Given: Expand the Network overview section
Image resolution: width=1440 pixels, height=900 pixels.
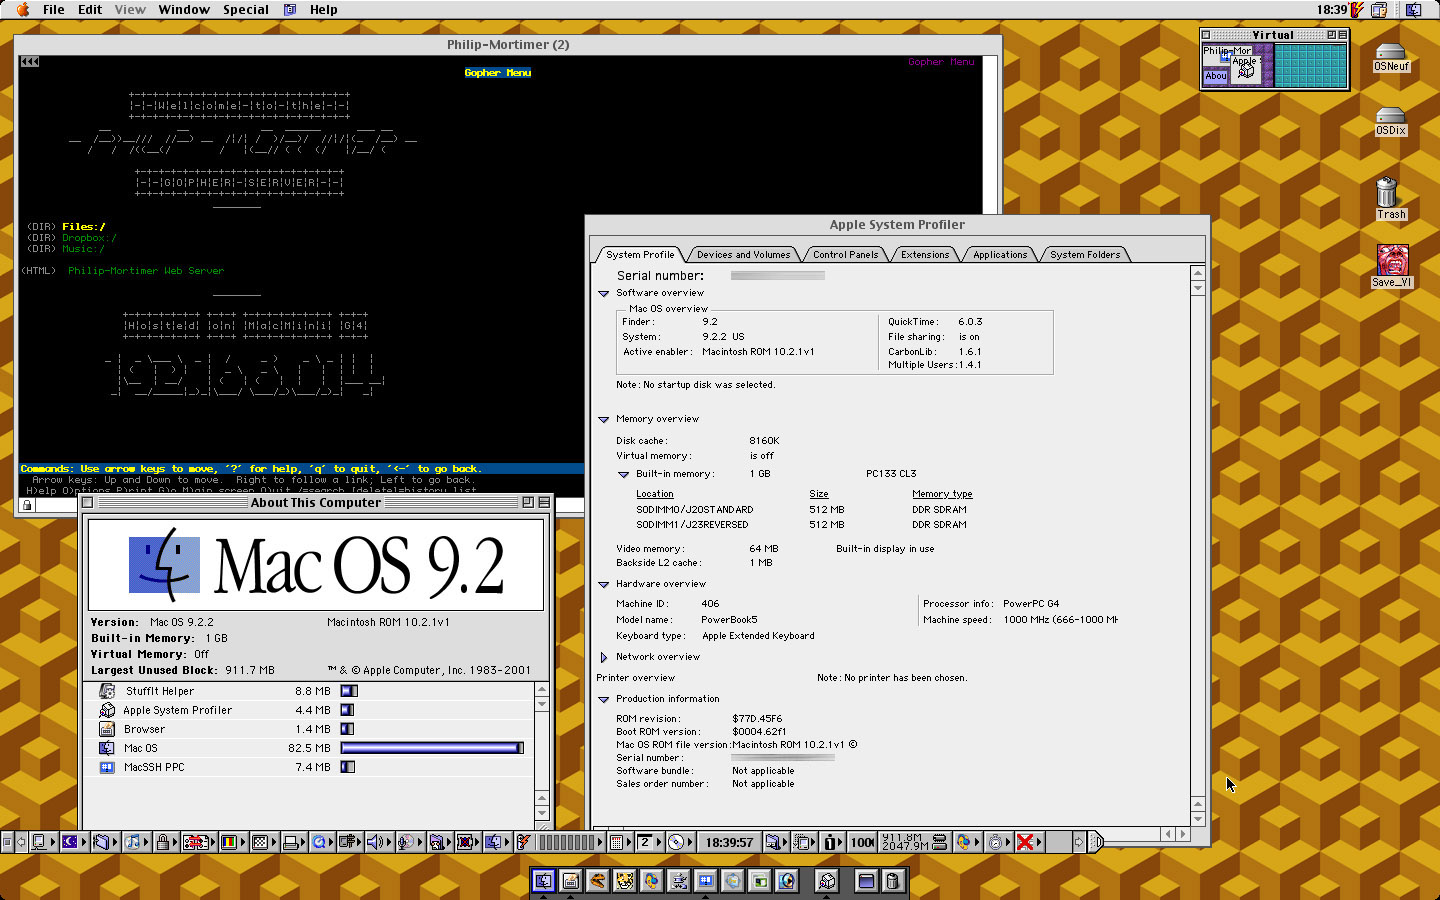Looking at the screenshot, I should click(604, 658).
